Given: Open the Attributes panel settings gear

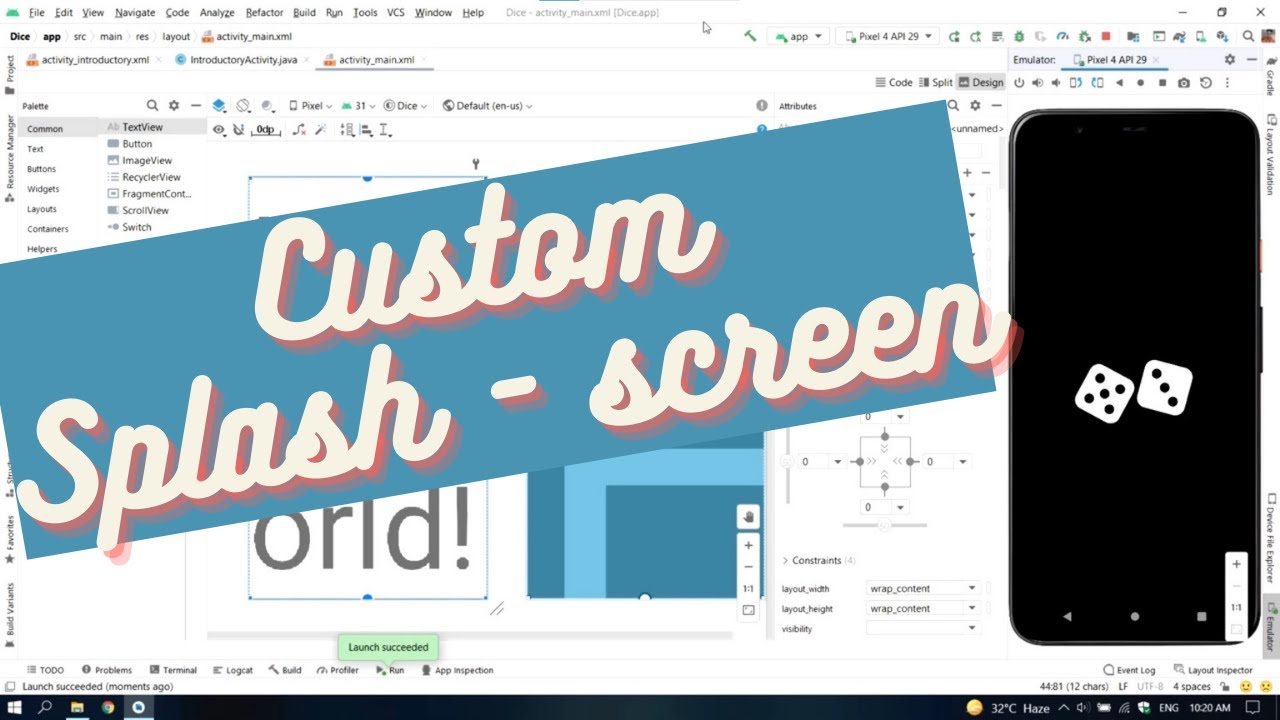Looking at the screenshot, I should [975, 105].
